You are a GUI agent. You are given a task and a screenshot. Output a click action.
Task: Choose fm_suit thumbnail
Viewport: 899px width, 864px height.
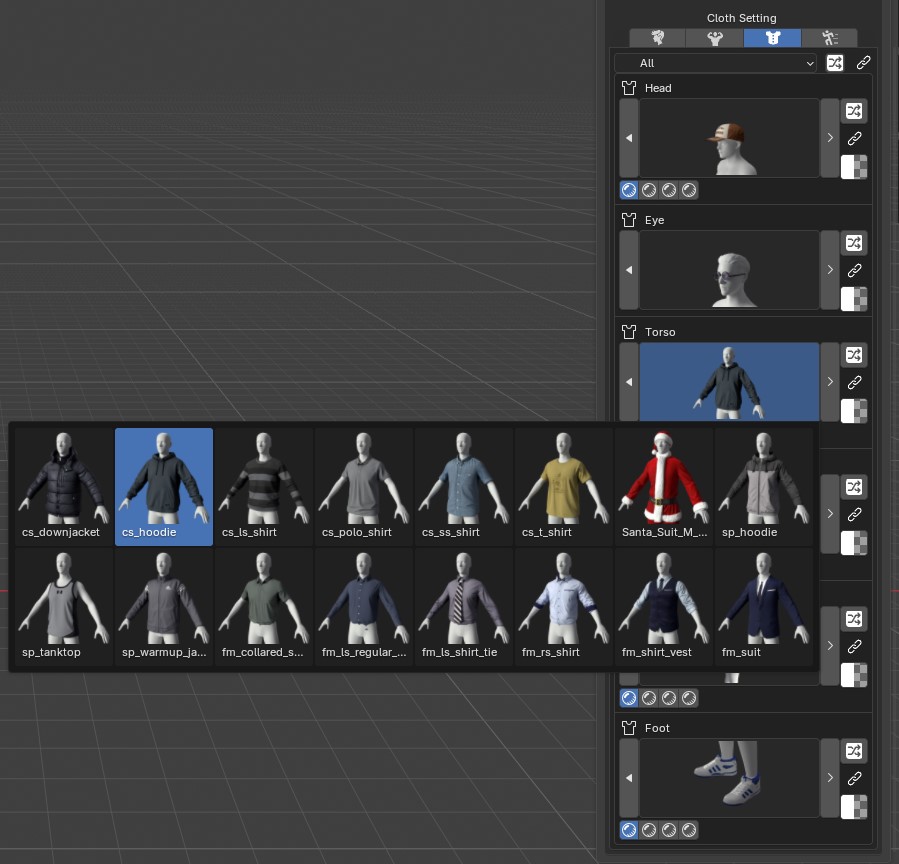pyautogui.click(x=764, y=607)
